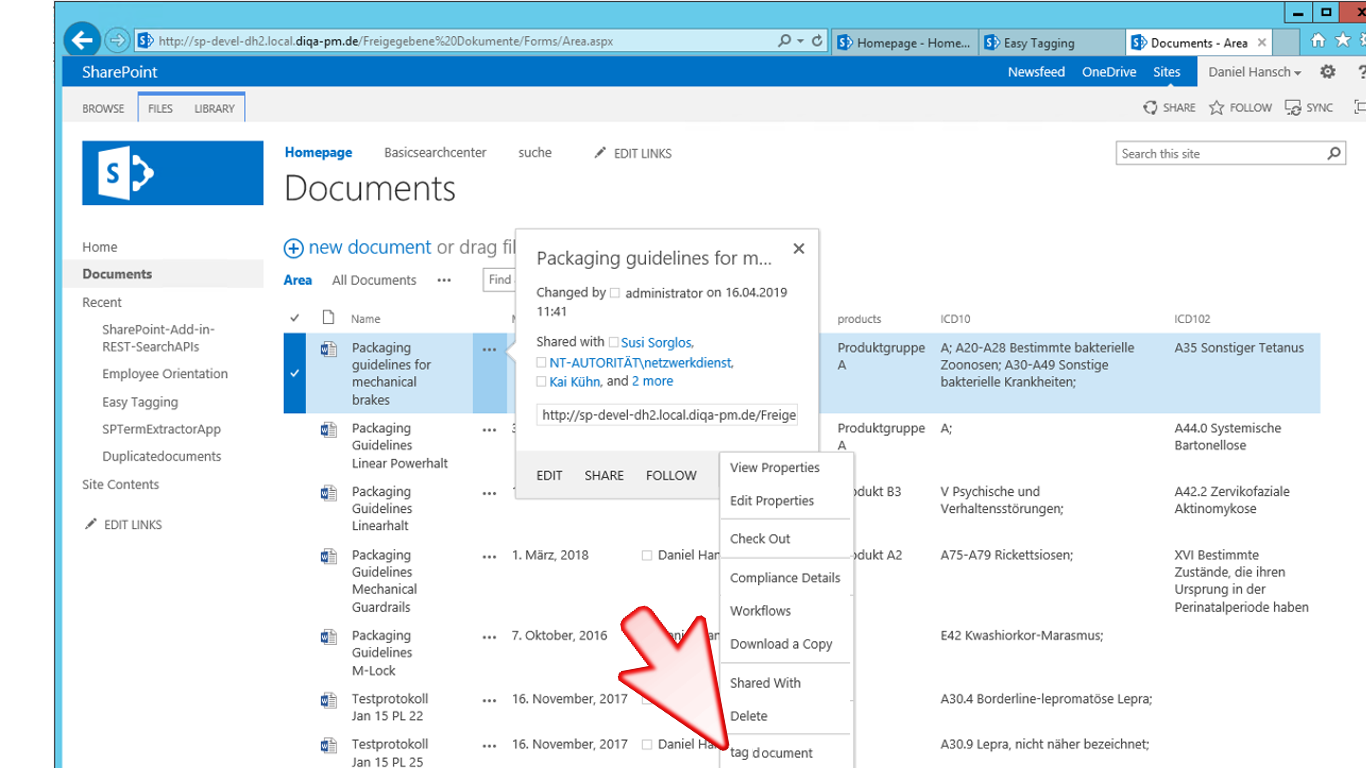Open ellipsis for Packaging Guidelines Linearhalt

[x=489, y=492]
